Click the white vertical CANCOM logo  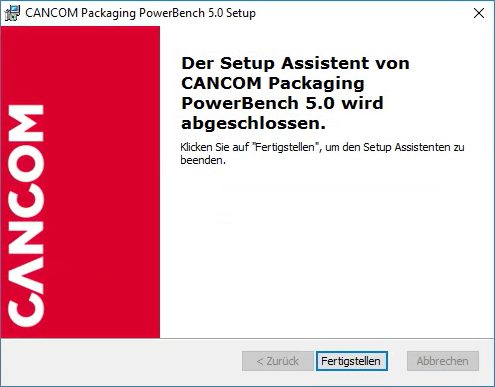pos(26,216)
